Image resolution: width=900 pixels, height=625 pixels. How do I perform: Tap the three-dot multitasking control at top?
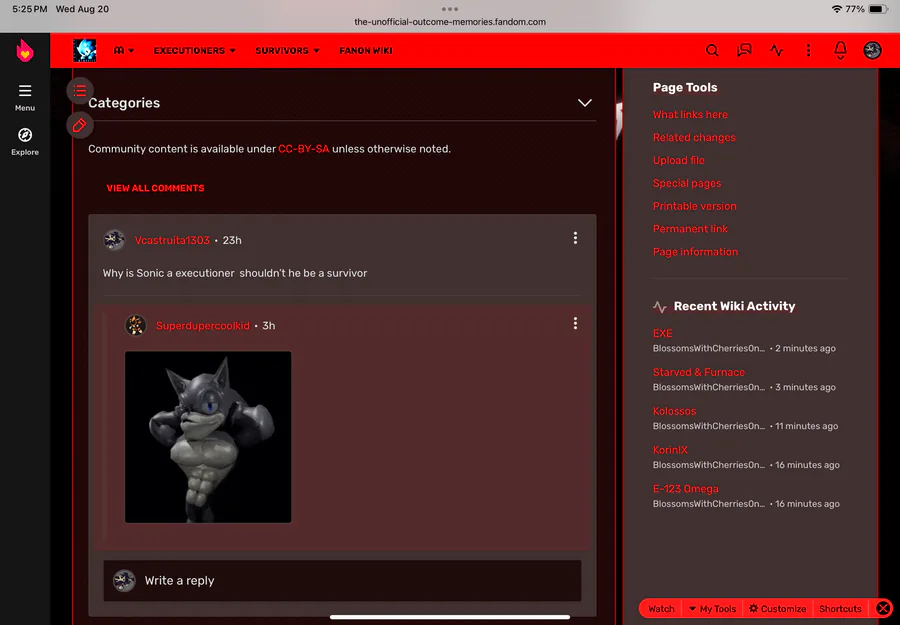pyautogui.click(x=450, y=9)
